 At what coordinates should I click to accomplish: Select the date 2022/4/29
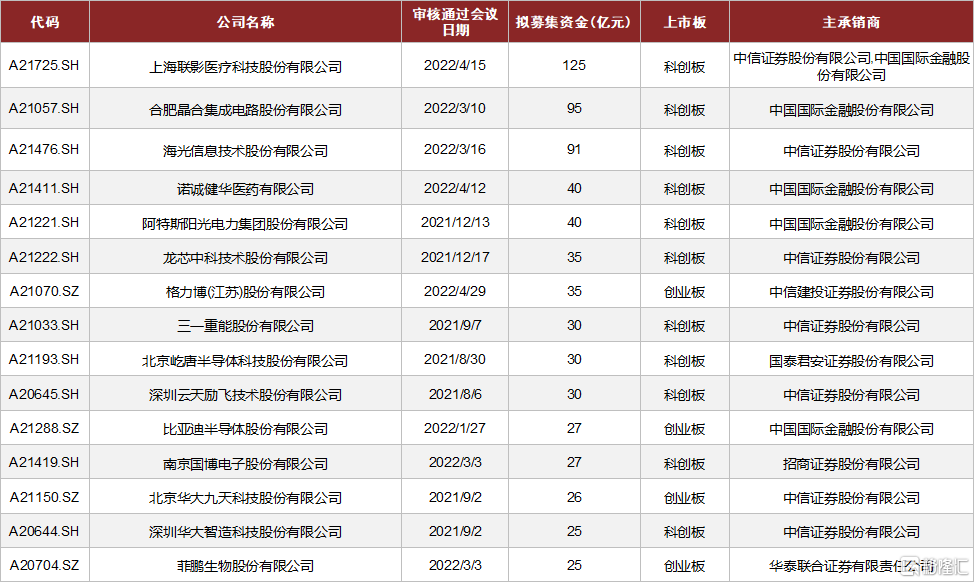(455, 292)
